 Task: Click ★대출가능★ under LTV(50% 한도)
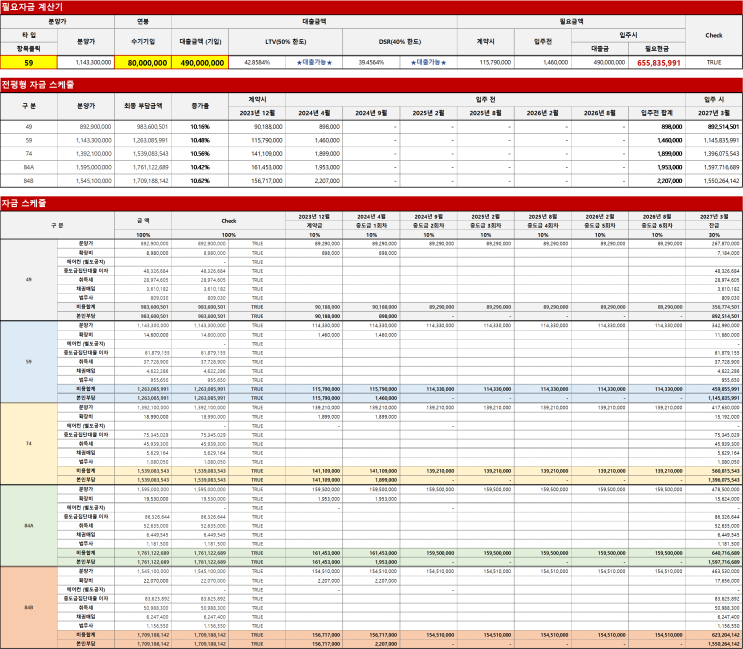pyautogui.click(x=314, y=63)
